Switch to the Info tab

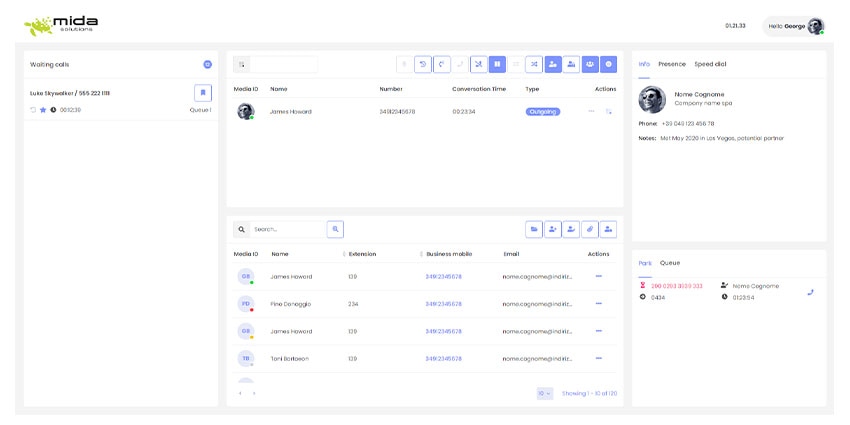coord(644,64)
